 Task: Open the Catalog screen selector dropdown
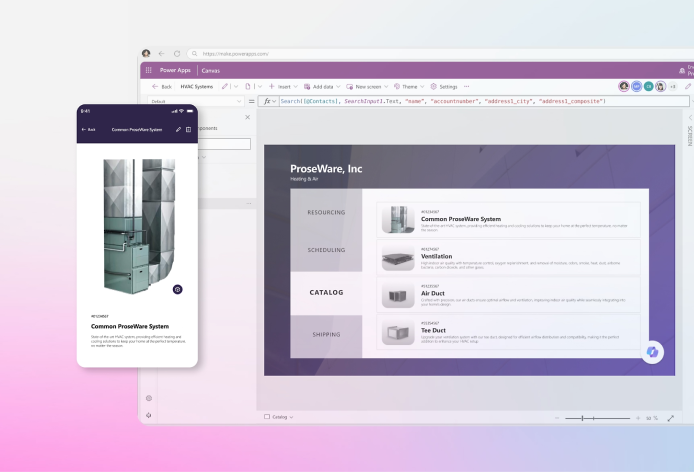[279, 417]
